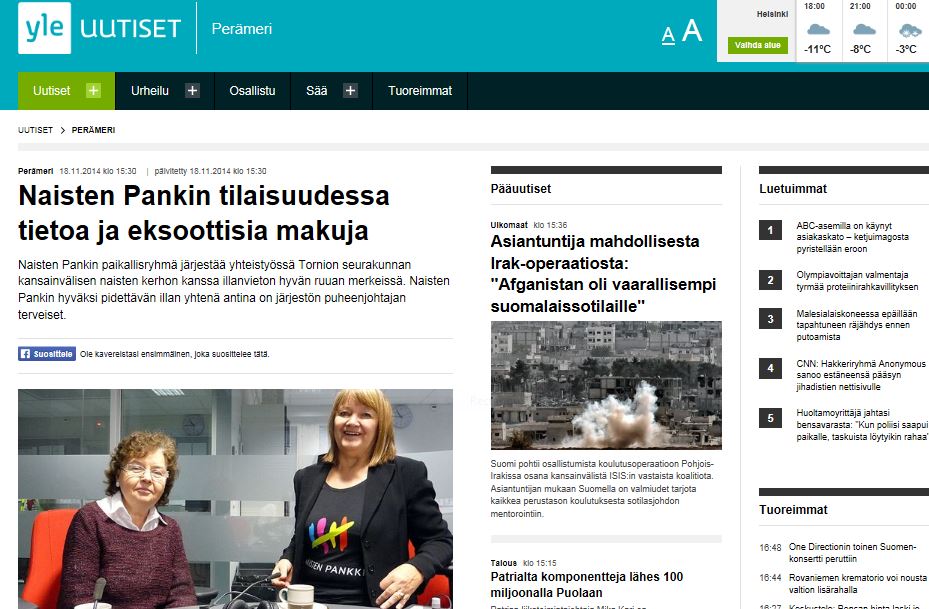The width and height of the screenshot is (929, 609).
Task: Open the Irak-operaatiosta headline article
Action: 603,274
